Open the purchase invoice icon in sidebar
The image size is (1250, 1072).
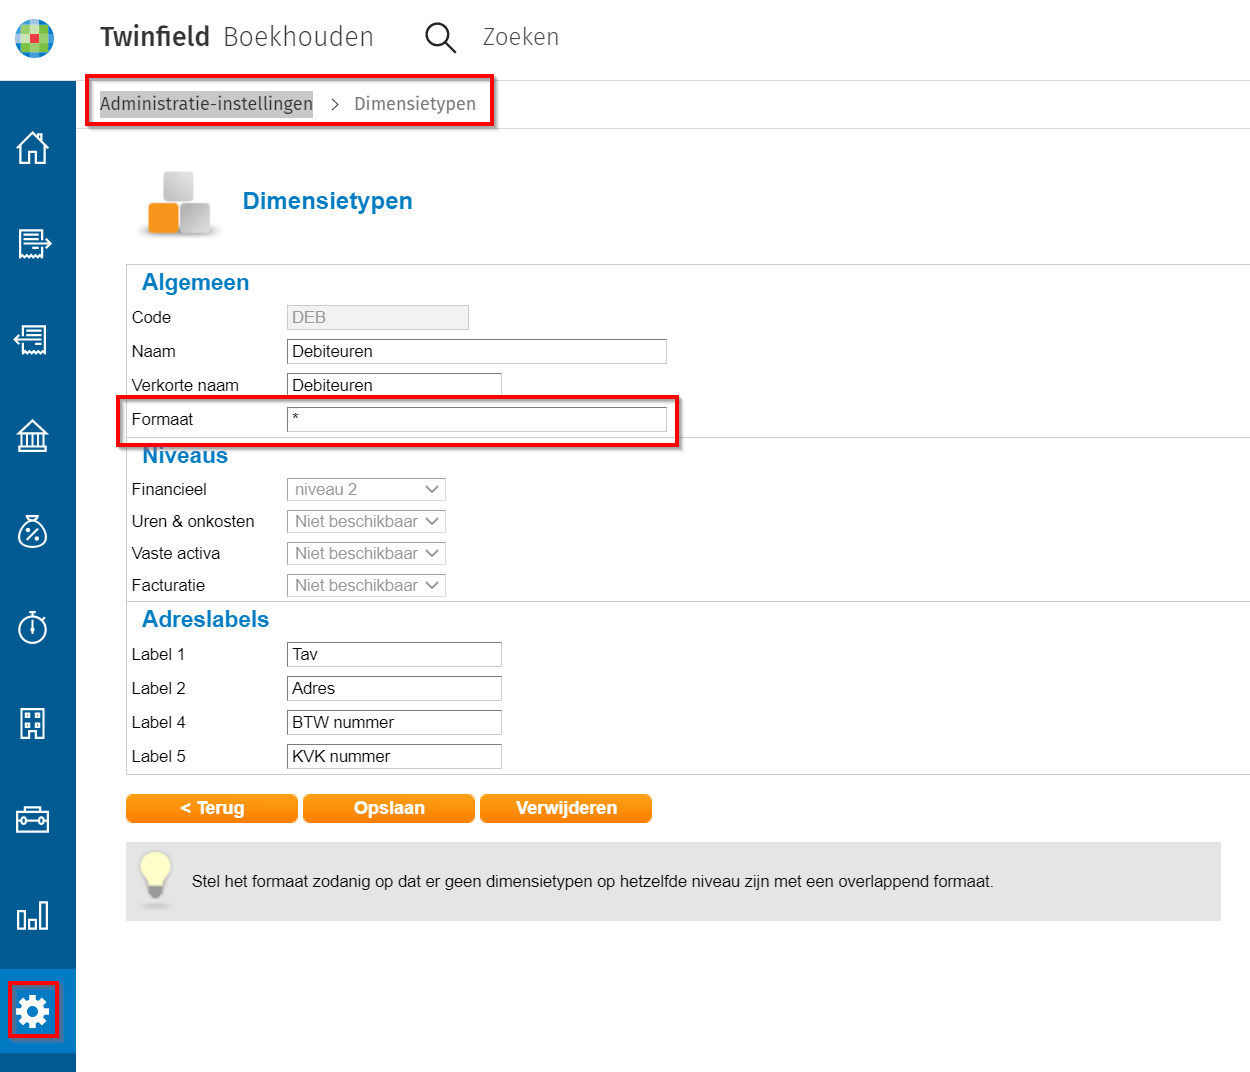(x=33, y=340)
